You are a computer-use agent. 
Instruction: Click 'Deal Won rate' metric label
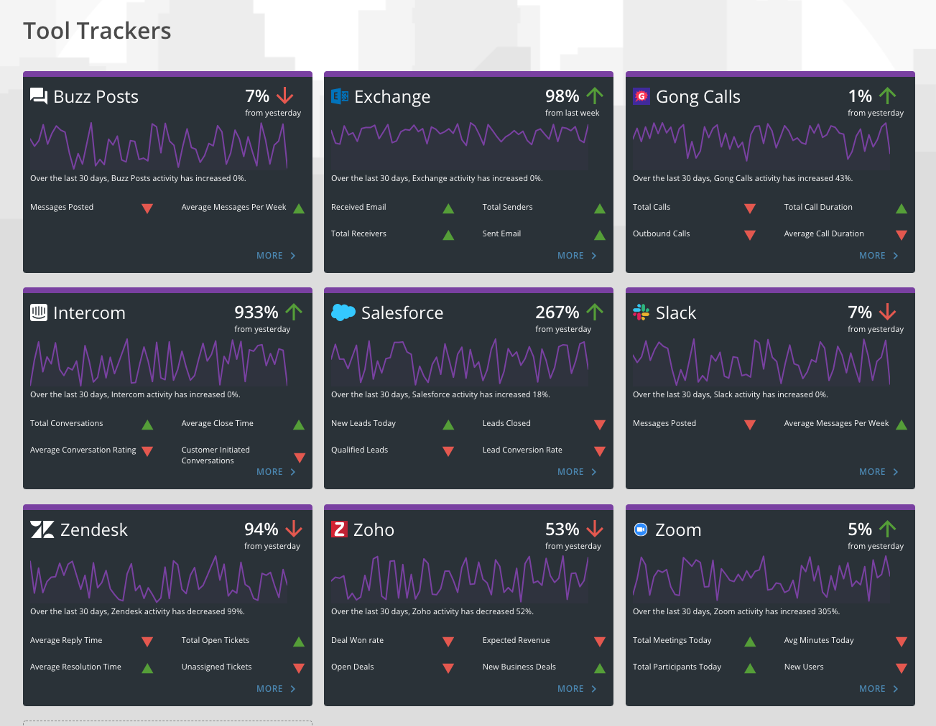[358, 640]
